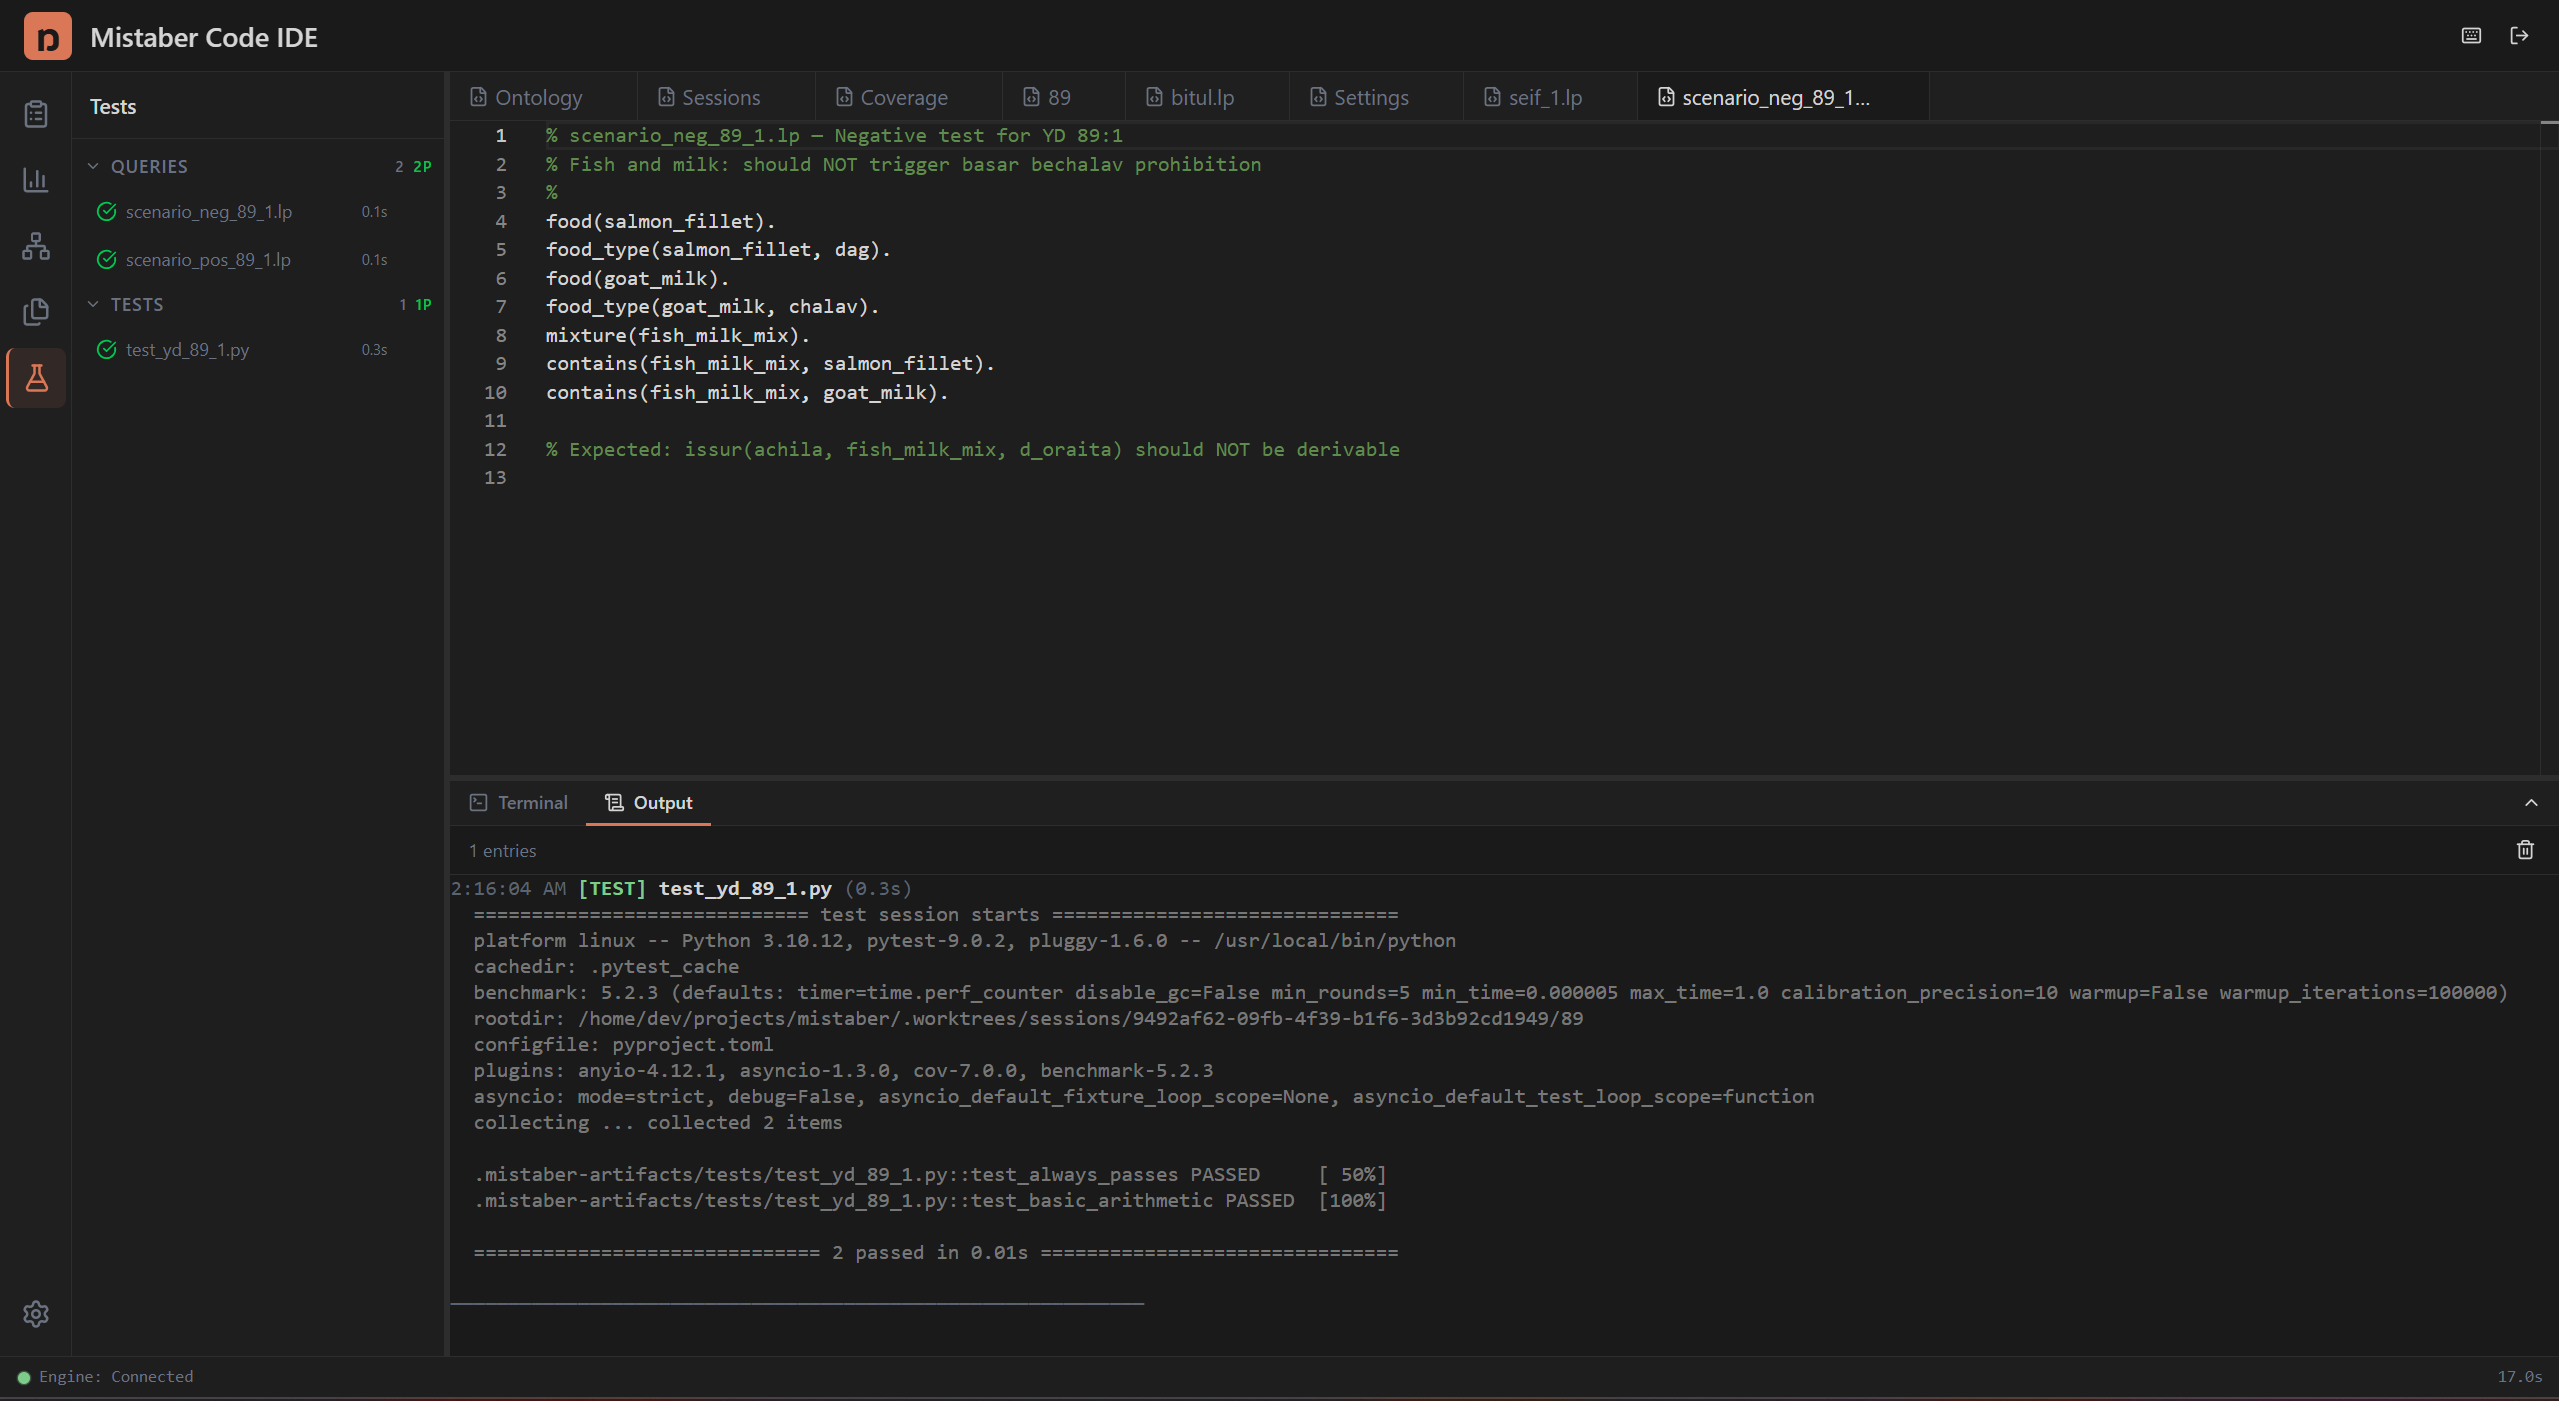
Task: Collapse the Output panel with its chevron
Action: coord(2531,803)
